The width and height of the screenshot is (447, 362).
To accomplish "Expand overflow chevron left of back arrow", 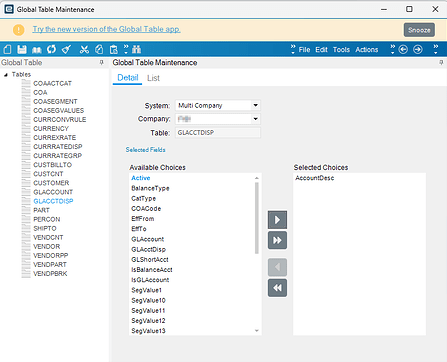I will point(393,49).
